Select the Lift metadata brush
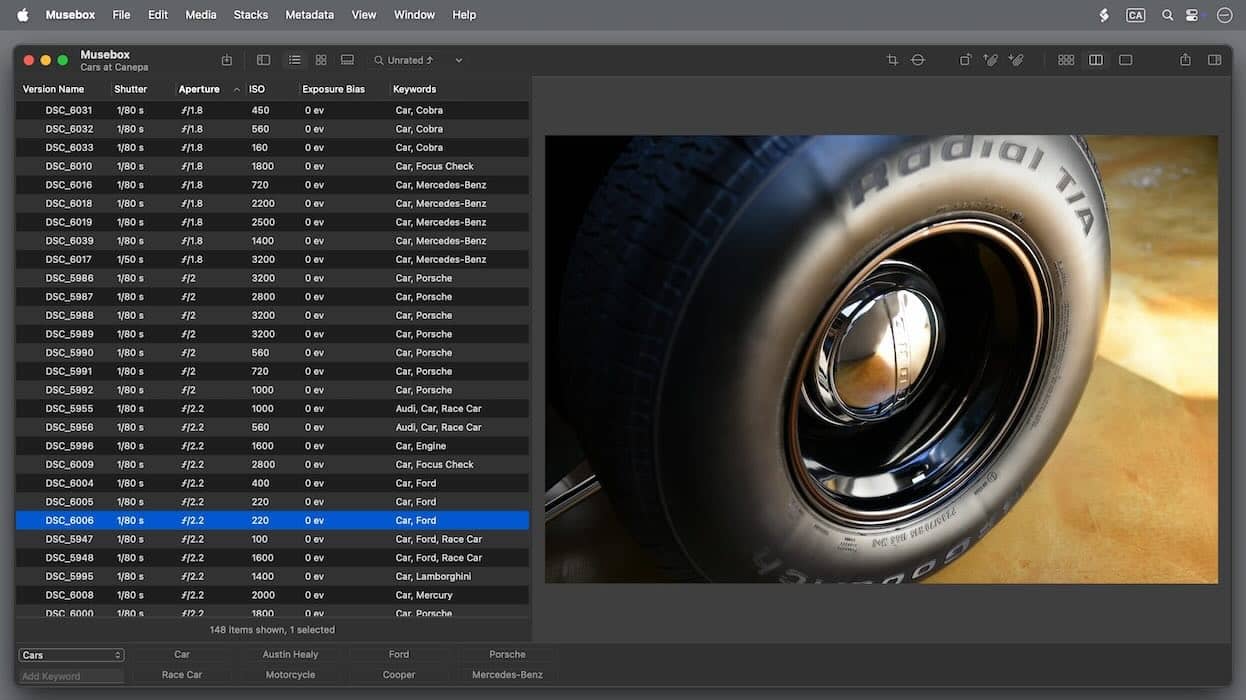The width and height of the screenshot is (1246, 700). (x=990, y=60)
